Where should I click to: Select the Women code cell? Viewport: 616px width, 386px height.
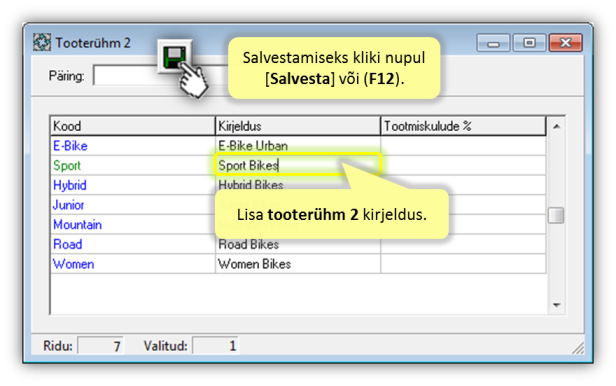tap(133, 263)
